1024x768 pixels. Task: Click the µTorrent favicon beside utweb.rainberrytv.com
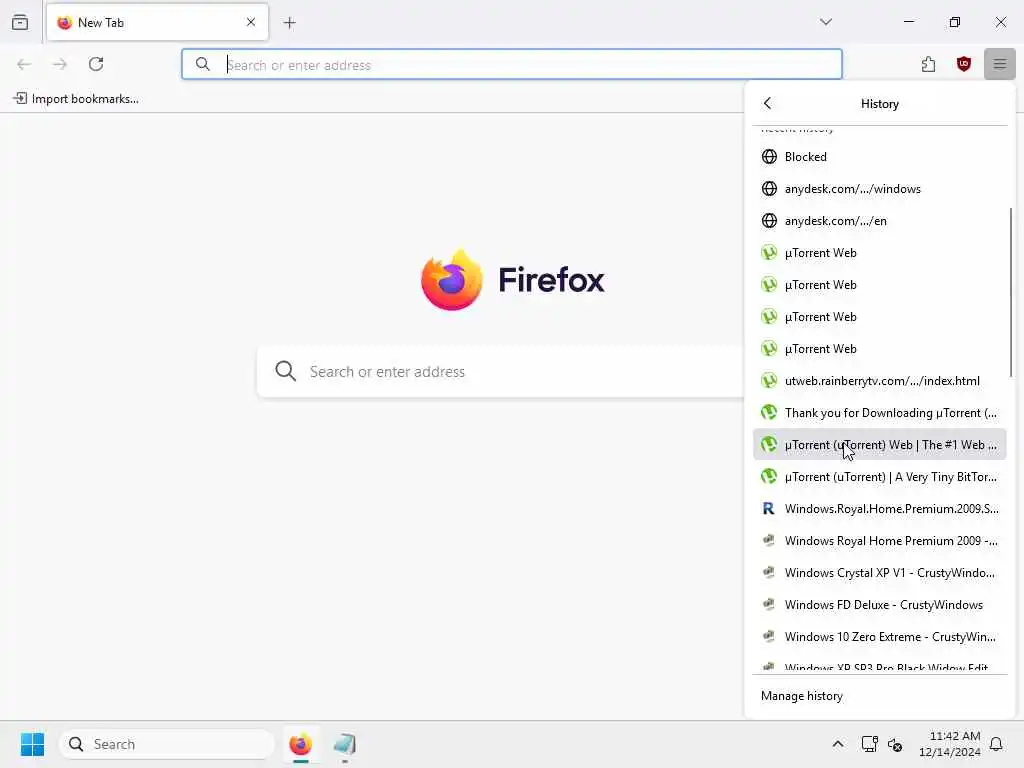[769, 381]
